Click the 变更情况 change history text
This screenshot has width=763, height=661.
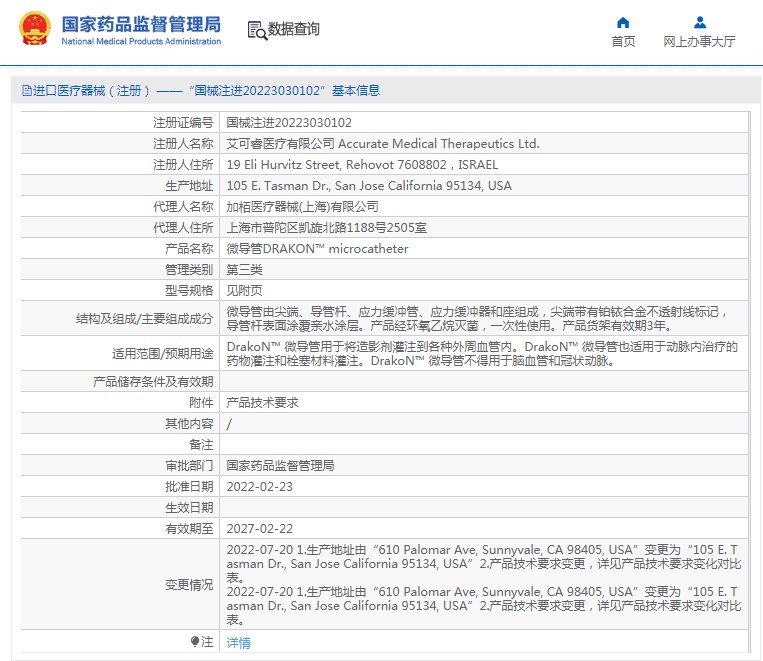point(484,584)
